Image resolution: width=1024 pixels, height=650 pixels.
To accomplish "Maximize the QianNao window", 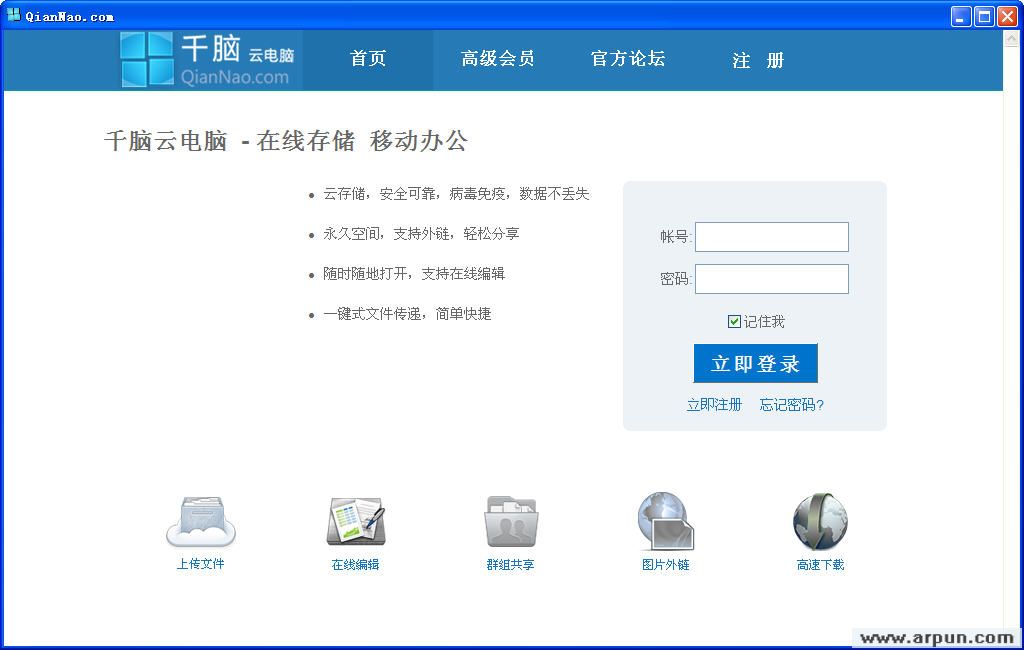I will [984, 16].
